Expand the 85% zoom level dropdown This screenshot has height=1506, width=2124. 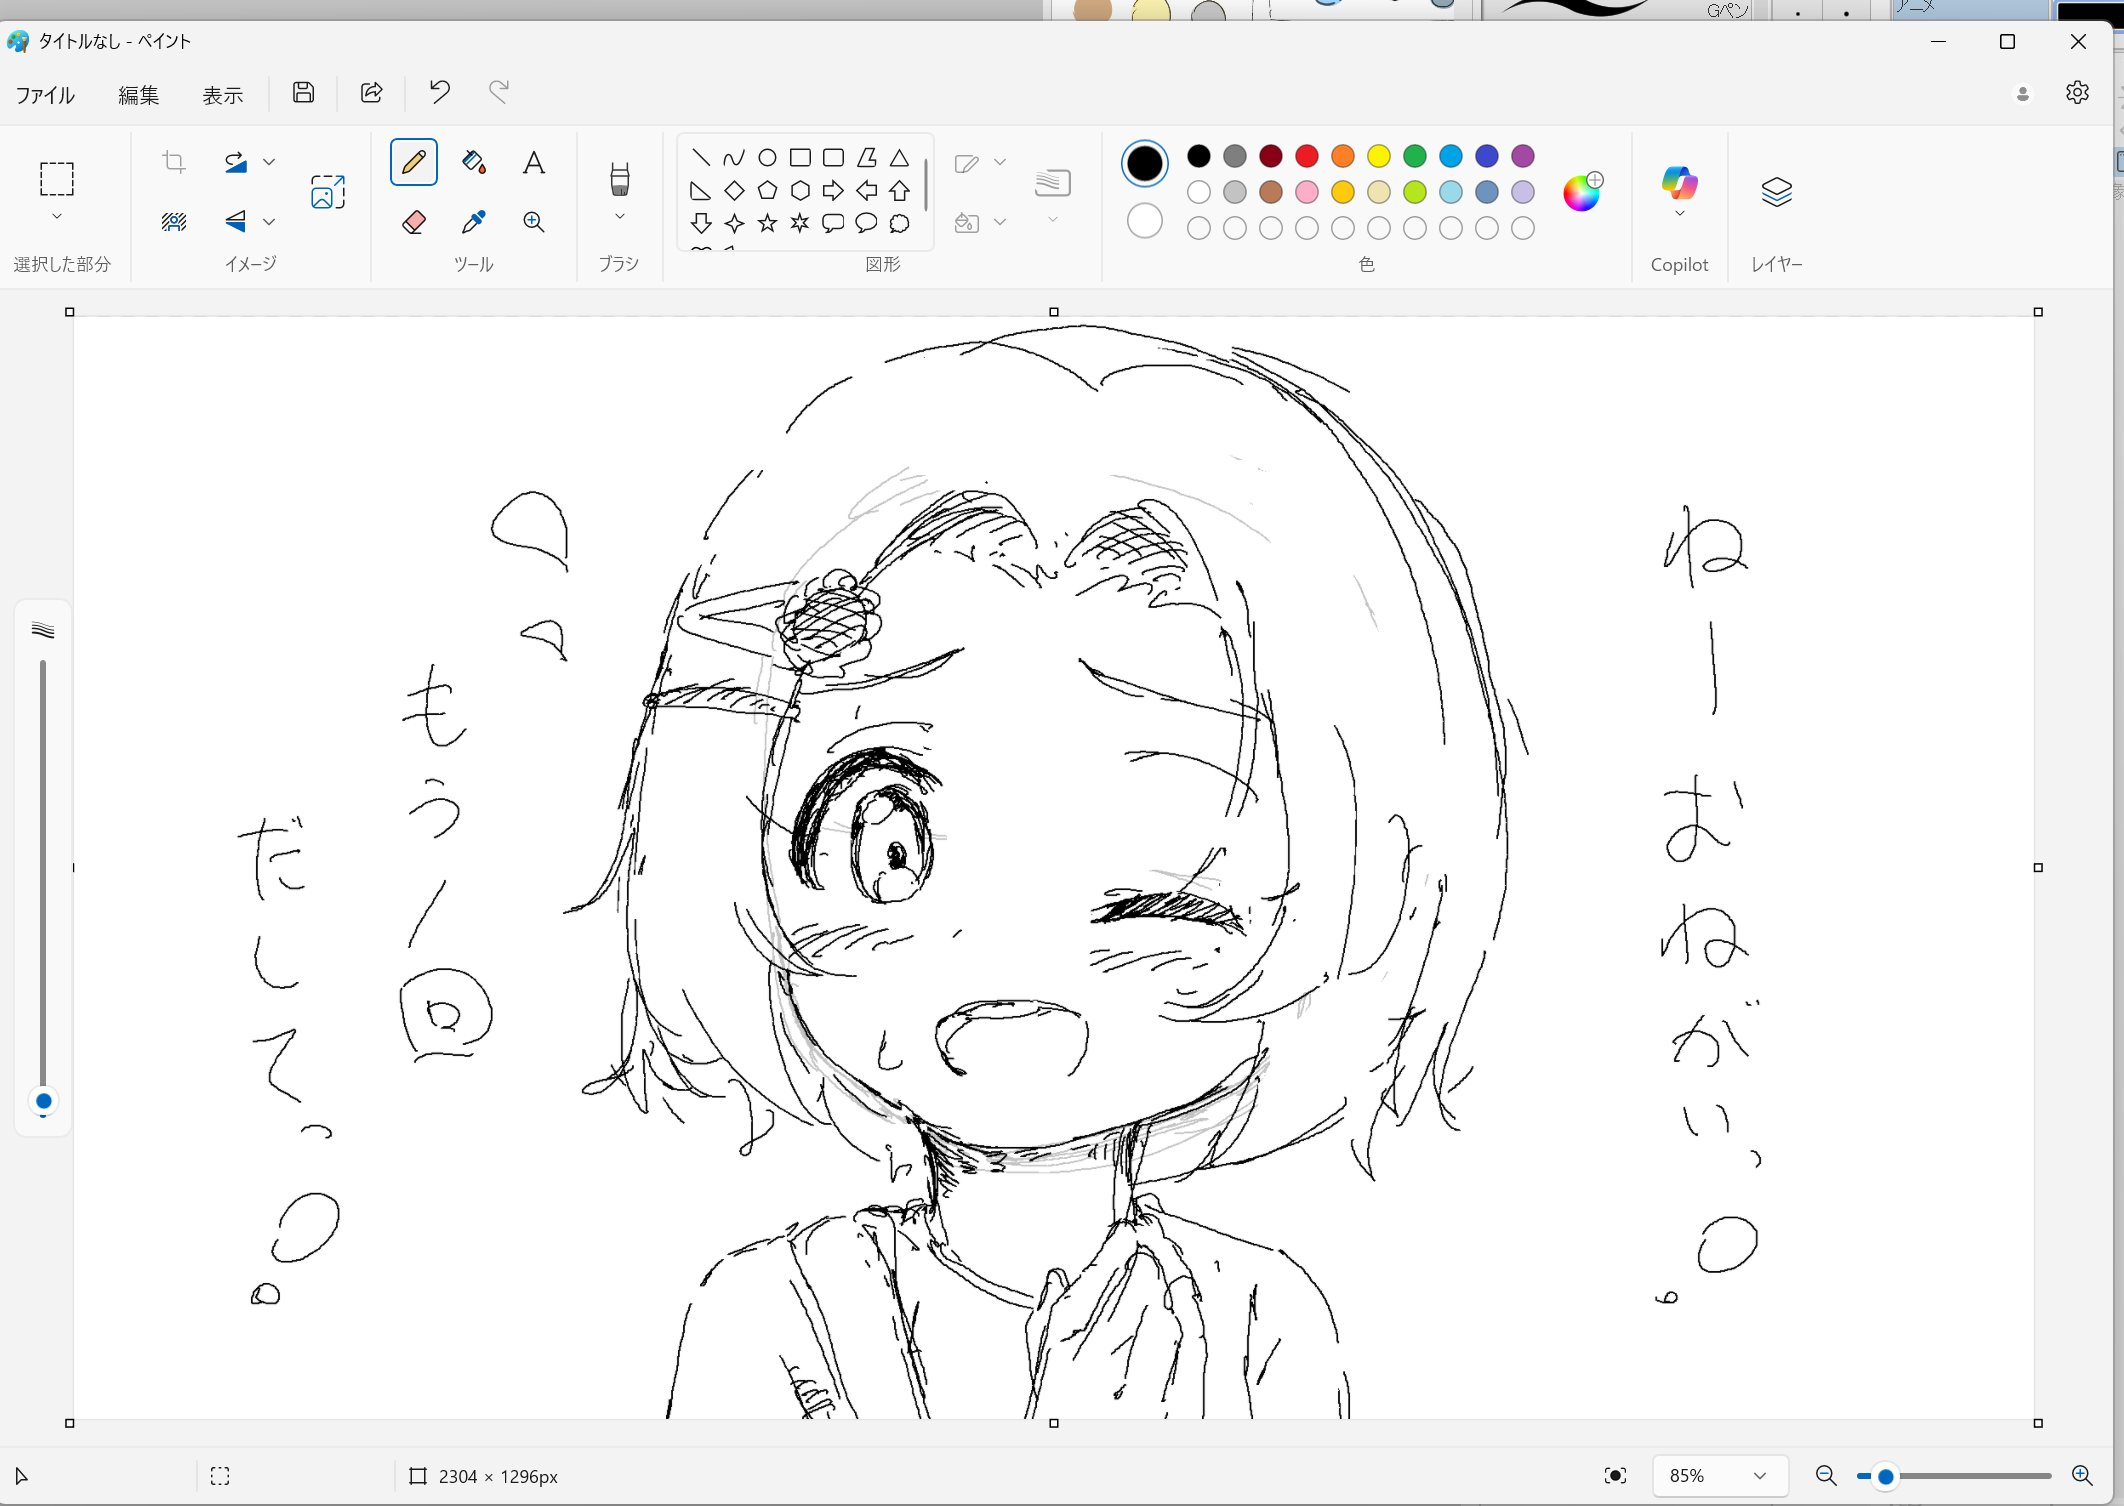pos(1759,1475)
